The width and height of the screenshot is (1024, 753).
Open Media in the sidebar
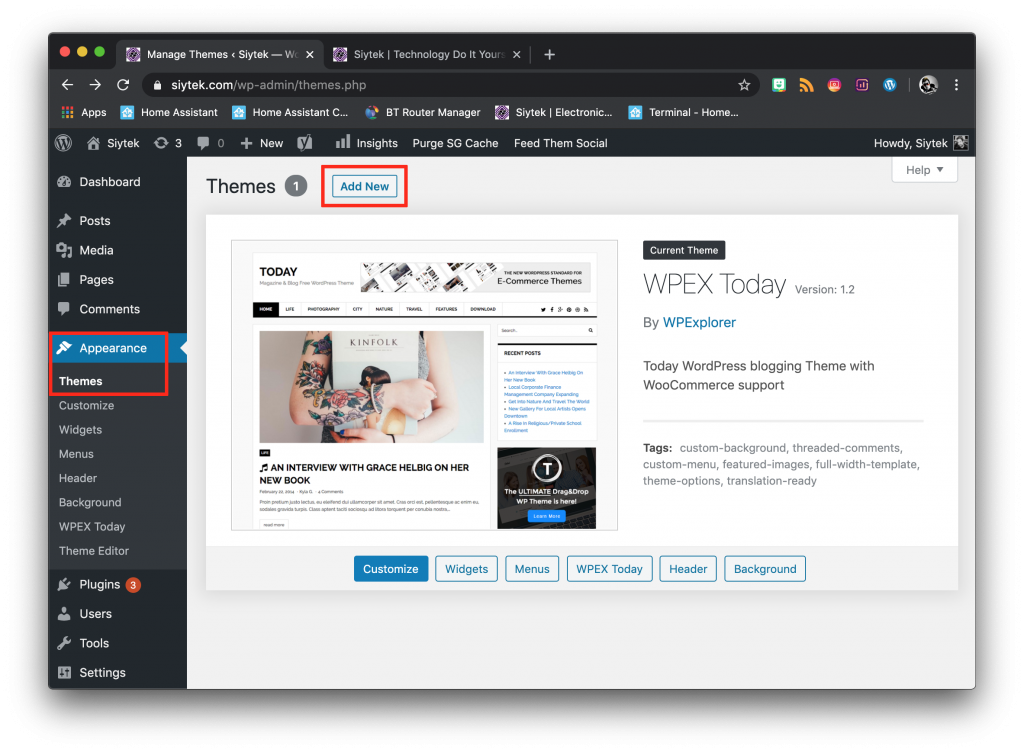[x=96, y=250]
